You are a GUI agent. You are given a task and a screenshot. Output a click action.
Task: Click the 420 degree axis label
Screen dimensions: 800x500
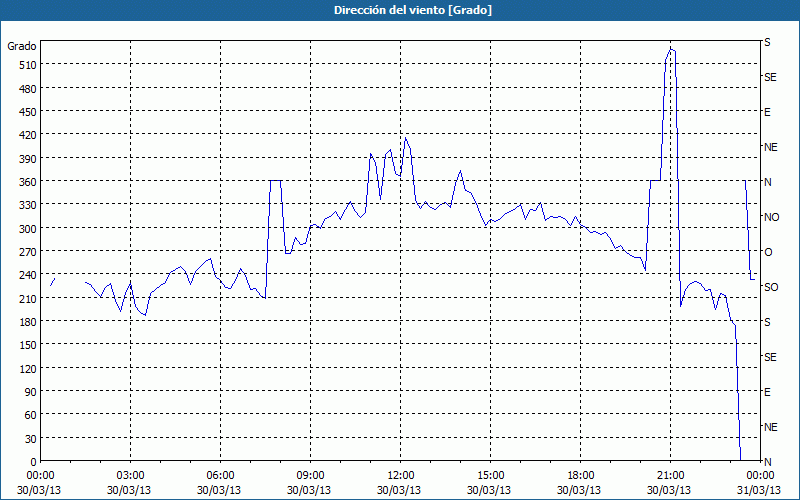click(x=28, y=135)
